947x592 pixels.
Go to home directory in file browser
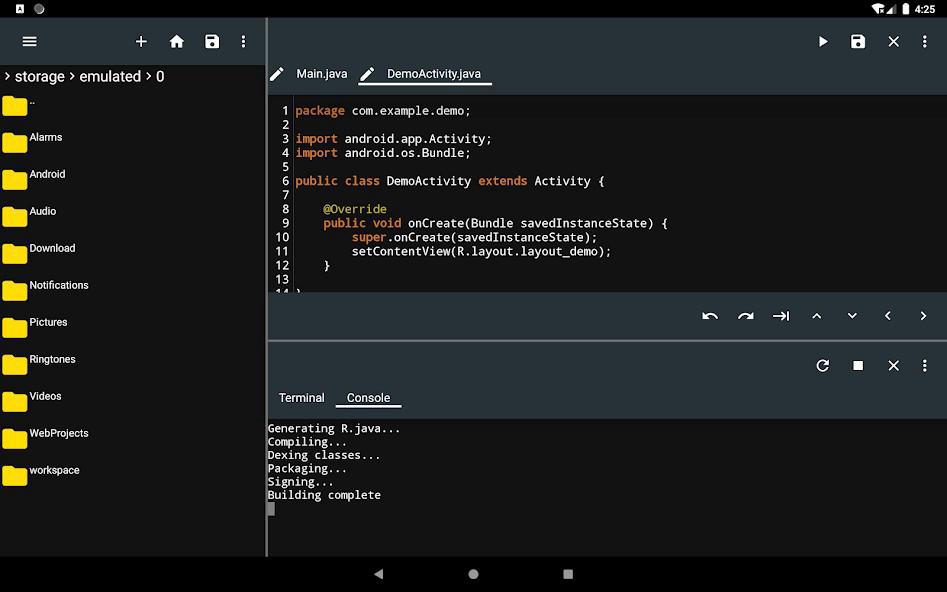[177, 41]
